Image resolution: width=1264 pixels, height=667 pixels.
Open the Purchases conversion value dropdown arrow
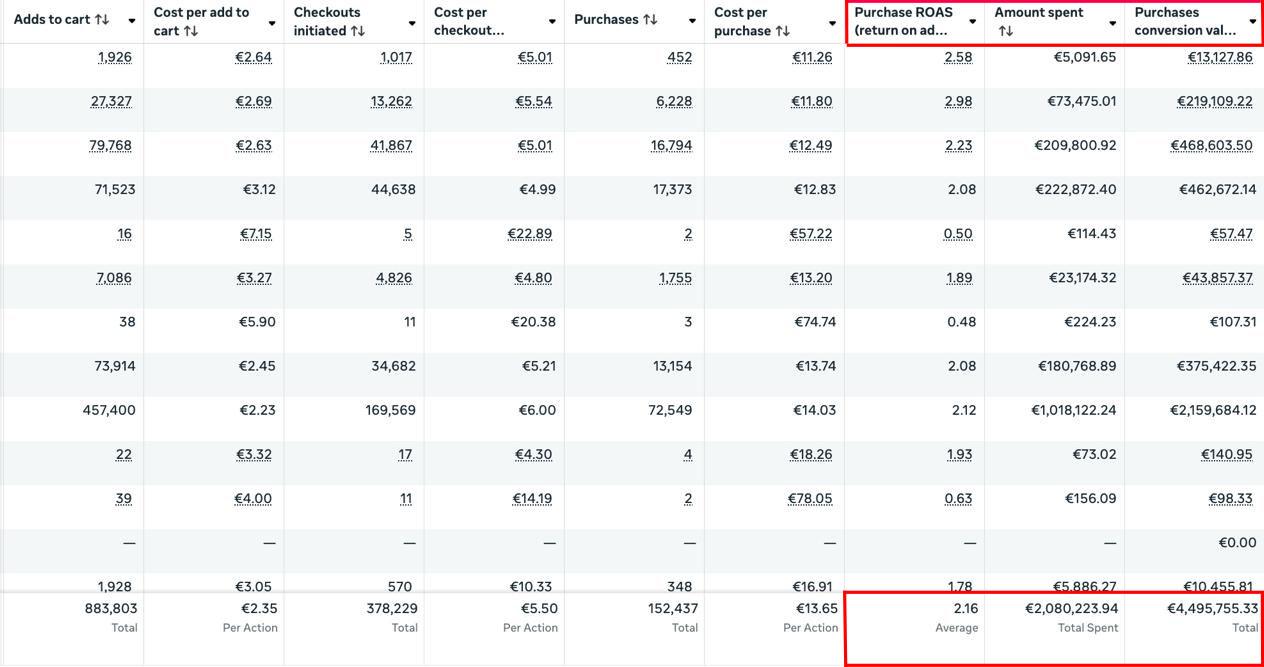[x=1252, y=22]
